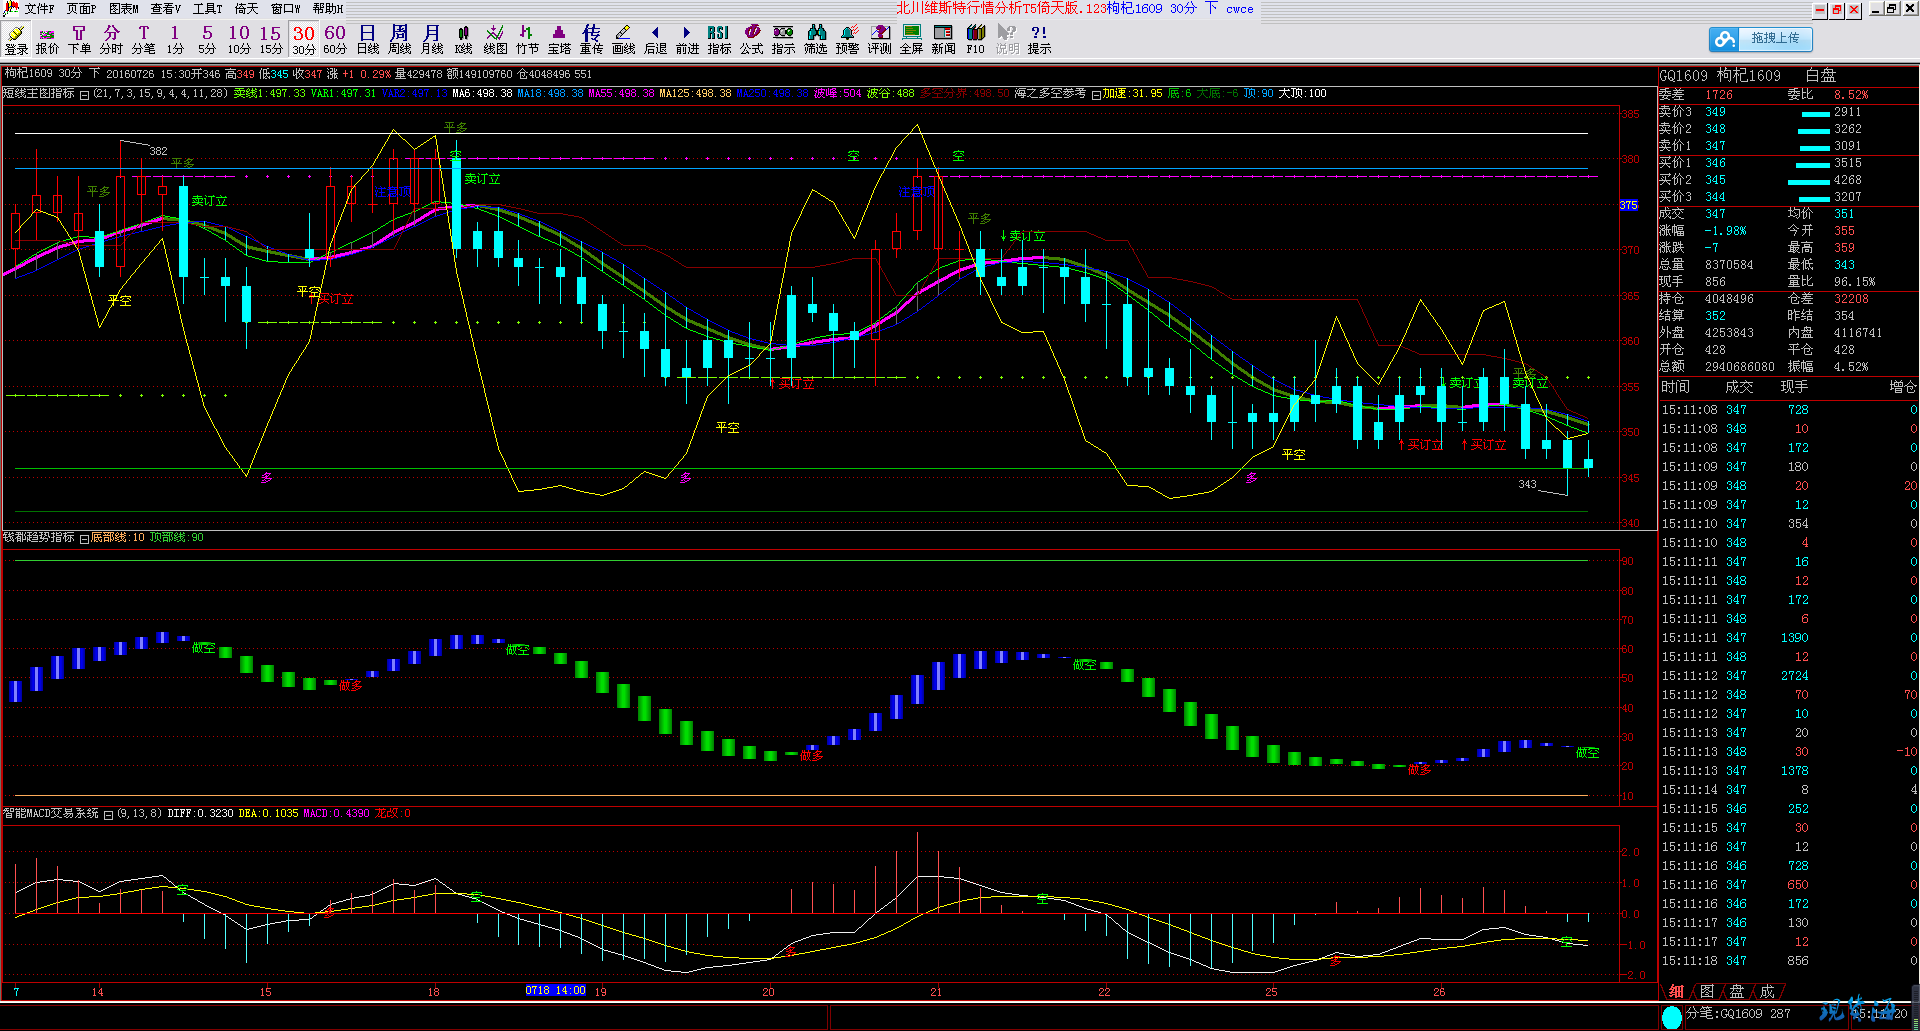Click the 总量 8370584 value

point(1729,265)
